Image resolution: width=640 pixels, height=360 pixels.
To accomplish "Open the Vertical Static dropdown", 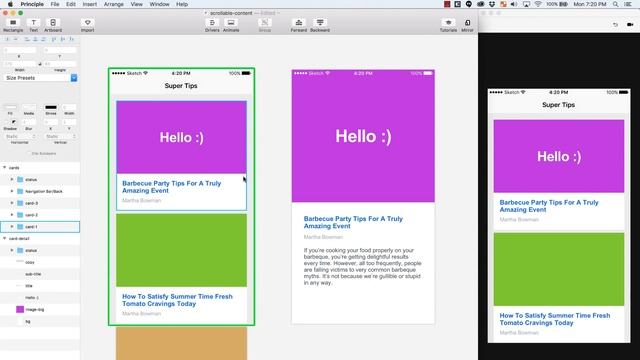I will coord(60,136).
